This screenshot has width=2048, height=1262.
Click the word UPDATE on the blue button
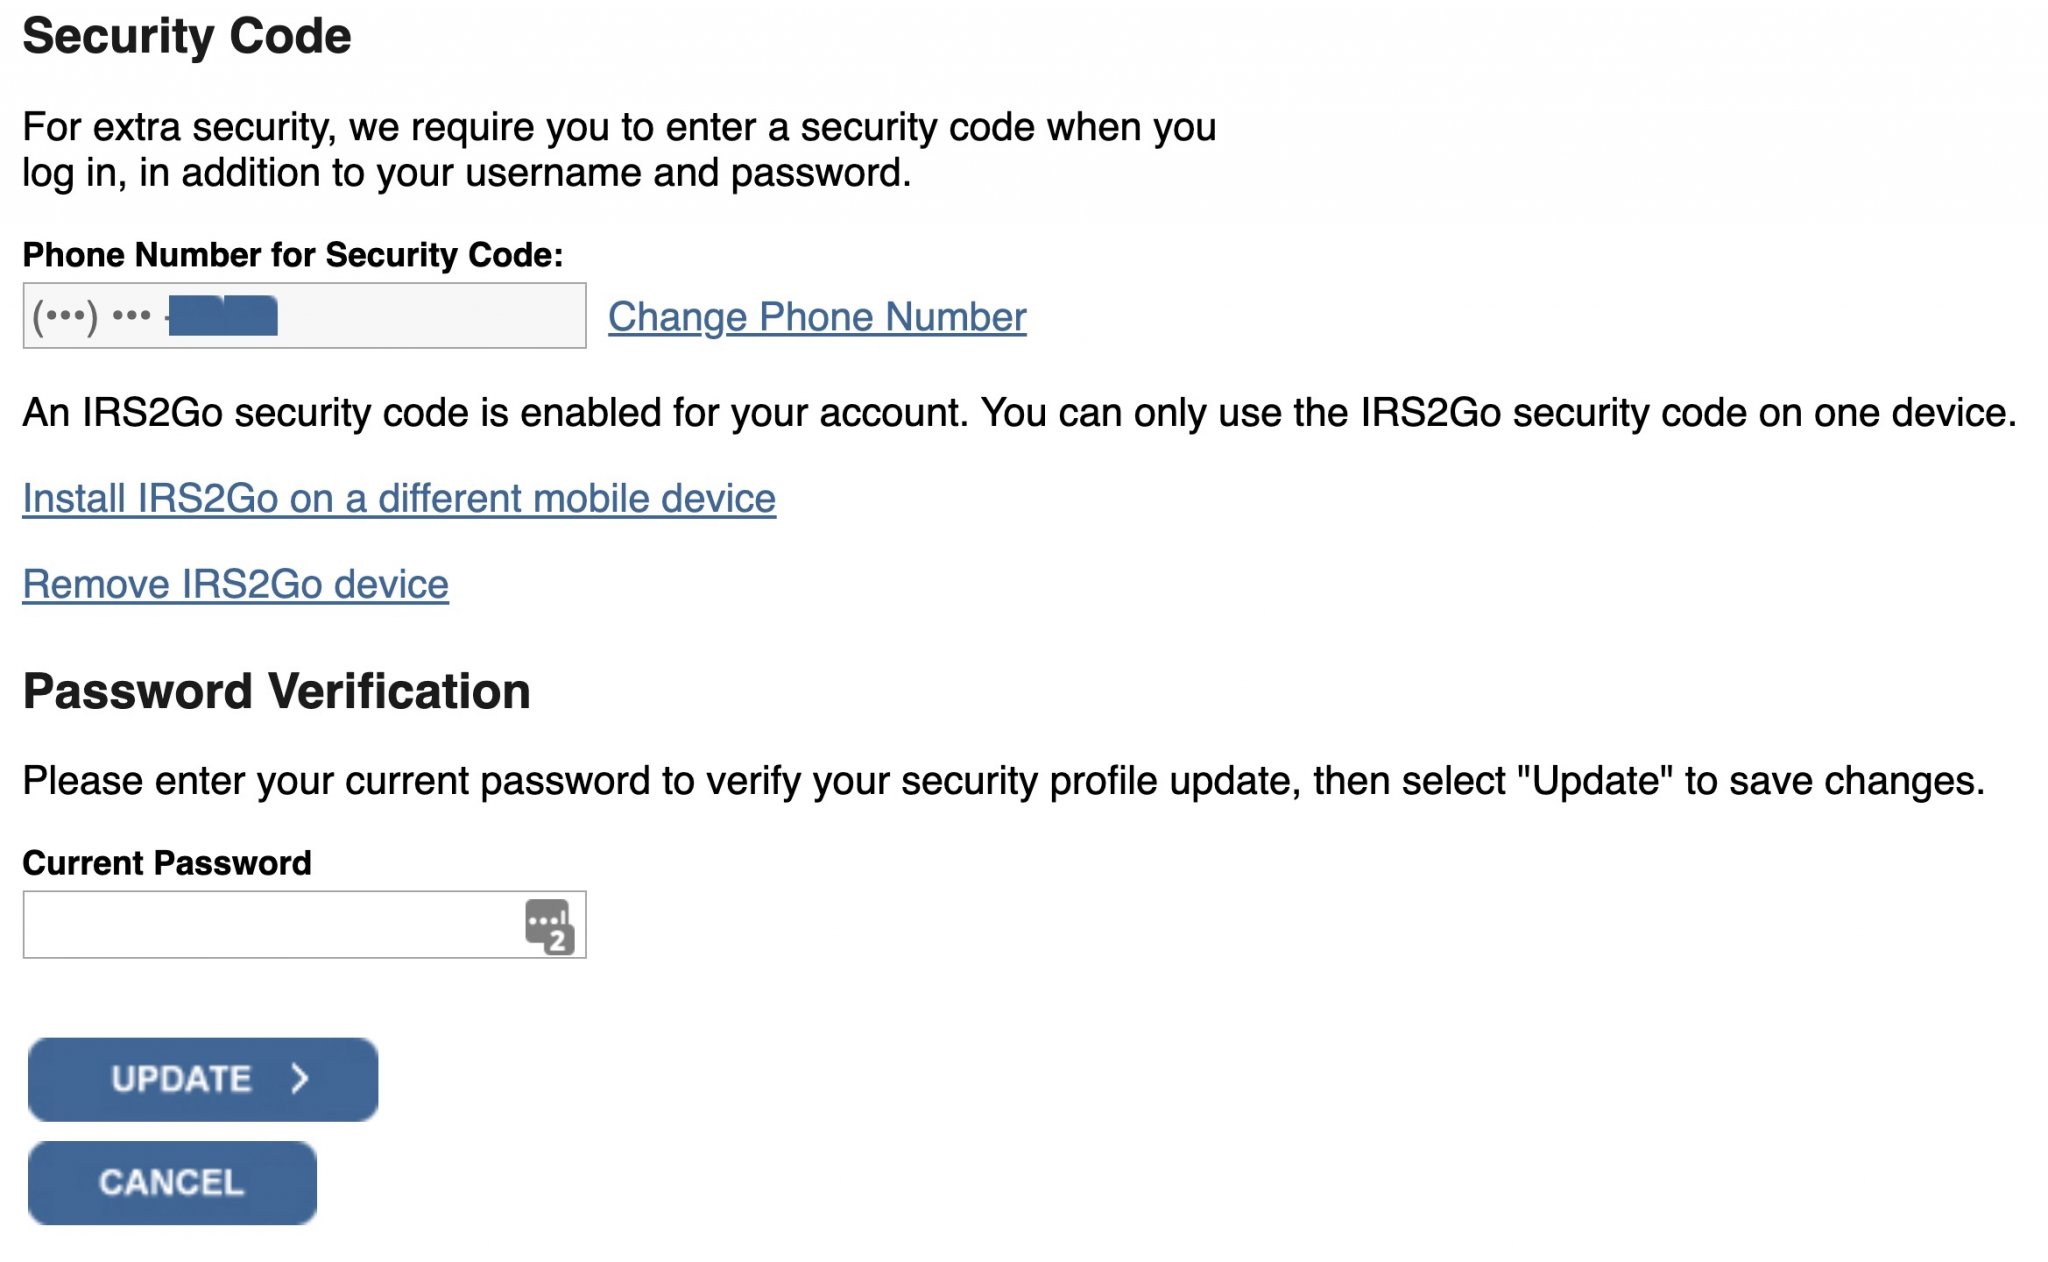(181, 1079)
